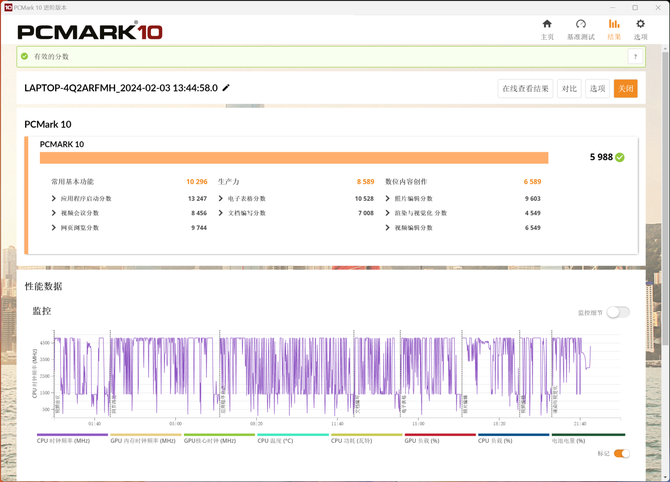Select the 常用基本功能 category heading
This screenshot has height=482, width=670.
click(73, 182)
